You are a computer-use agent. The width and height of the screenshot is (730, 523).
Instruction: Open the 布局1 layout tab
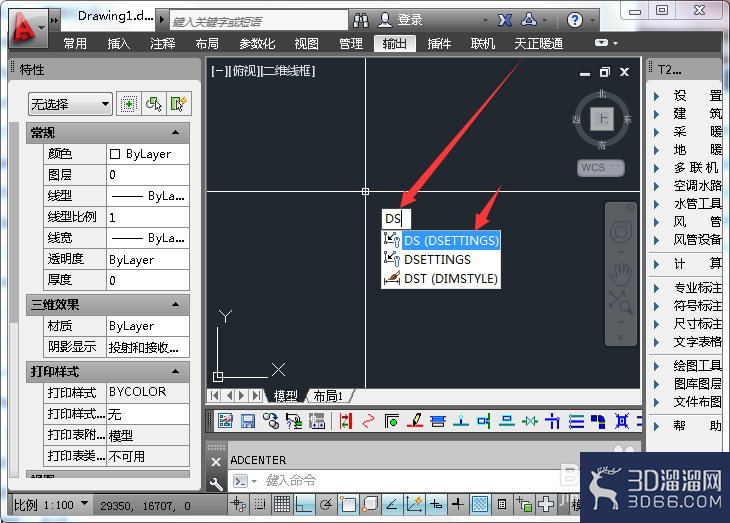328,396
